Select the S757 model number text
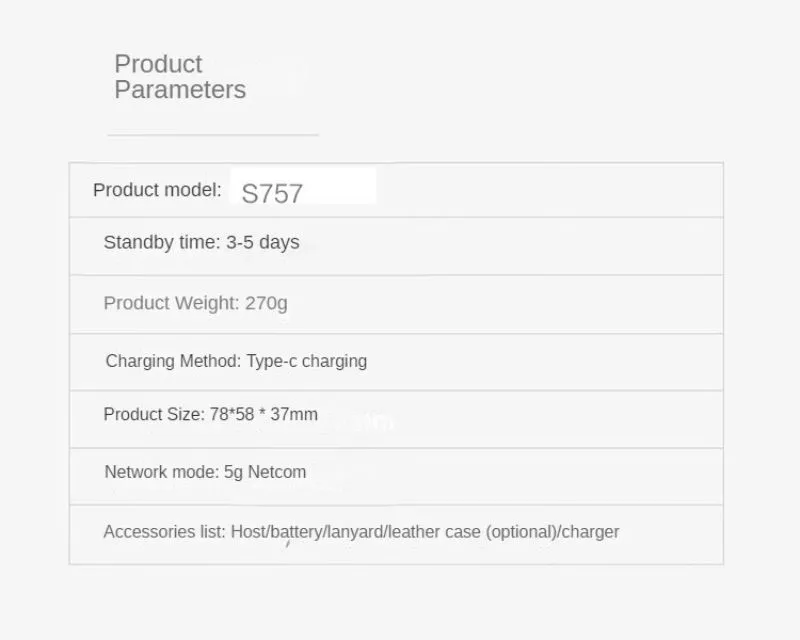Viewport: 800px width, 640px height. click(272, 193)
